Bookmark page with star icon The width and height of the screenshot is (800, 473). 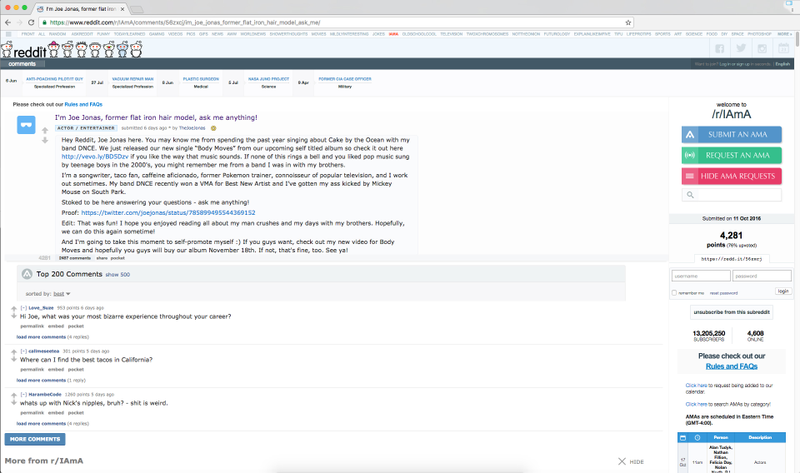click(x=628, y=22)
